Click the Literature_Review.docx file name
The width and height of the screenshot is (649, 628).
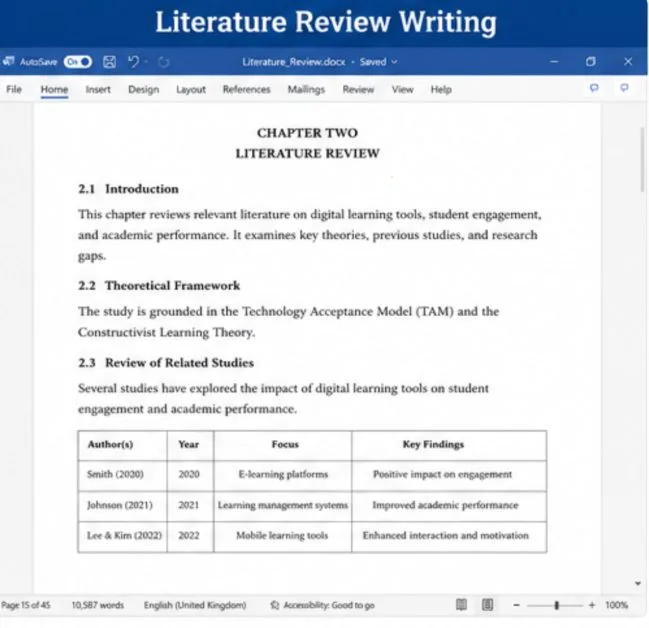point(293,62)
